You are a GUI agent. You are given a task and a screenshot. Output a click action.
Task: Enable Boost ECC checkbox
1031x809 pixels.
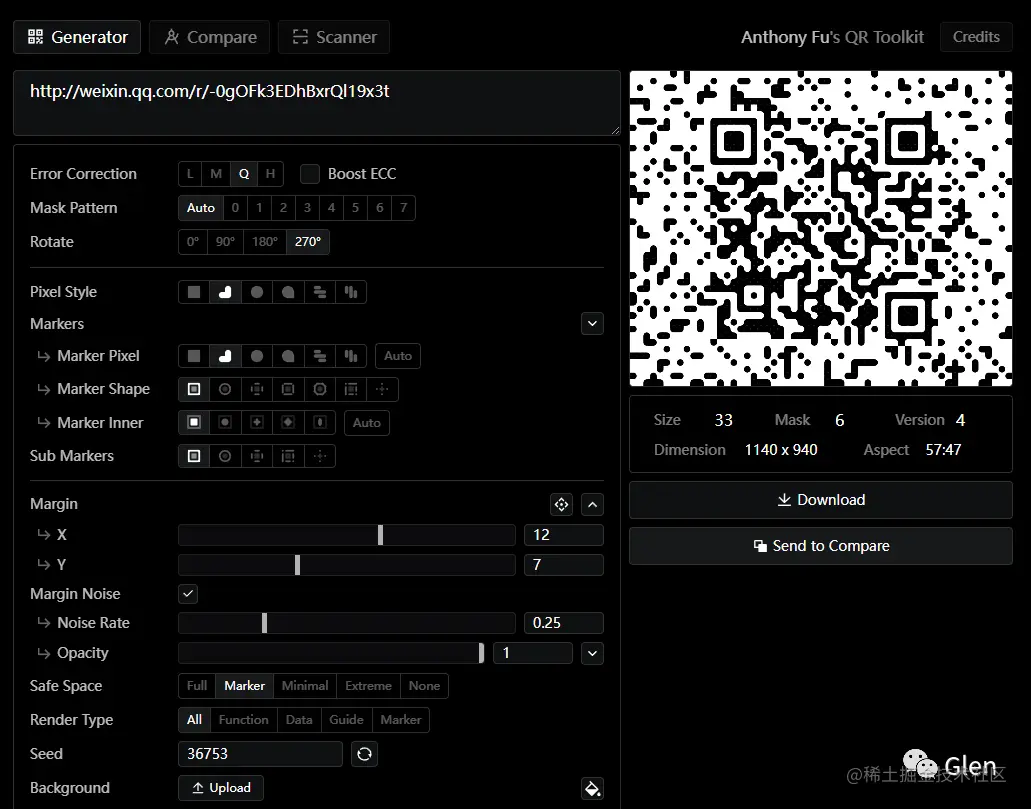point(310,174)
